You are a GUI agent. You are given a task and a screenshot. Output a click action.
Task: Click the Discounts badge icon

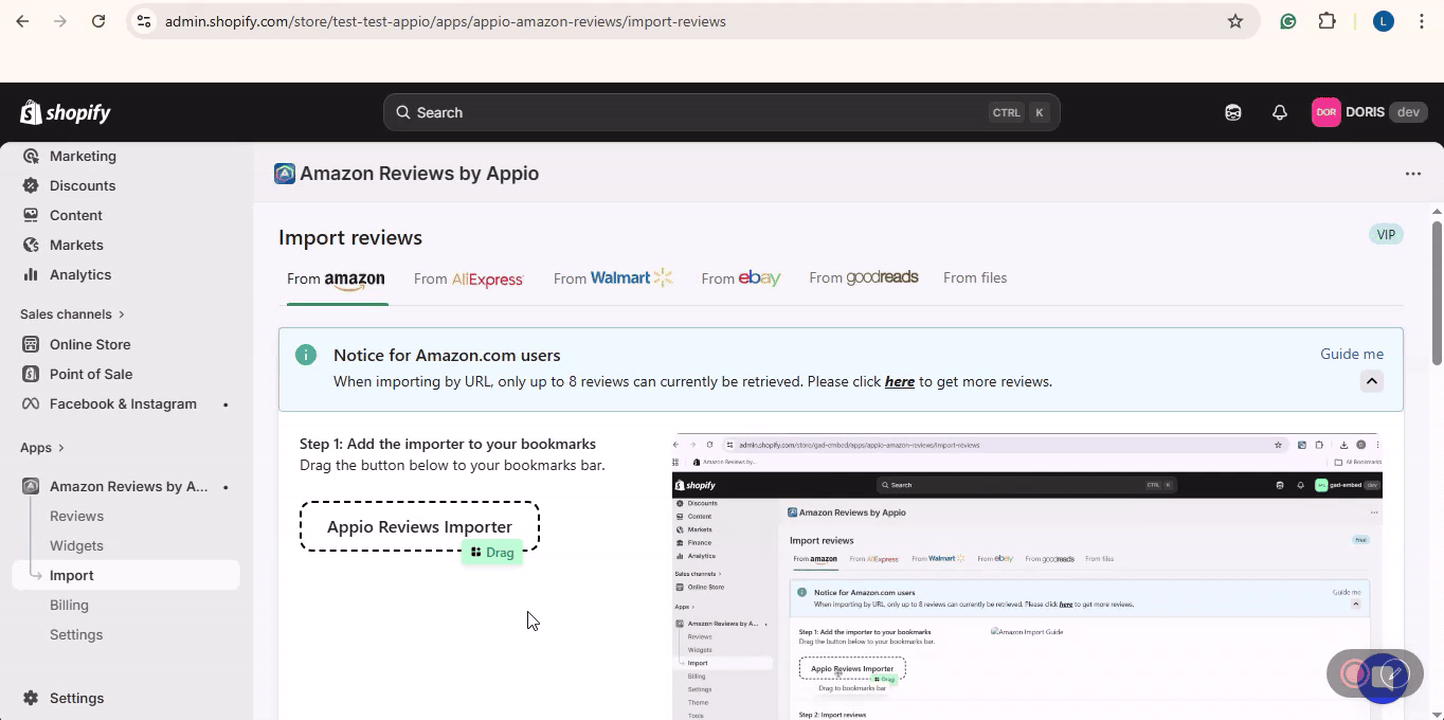[31, 186]
